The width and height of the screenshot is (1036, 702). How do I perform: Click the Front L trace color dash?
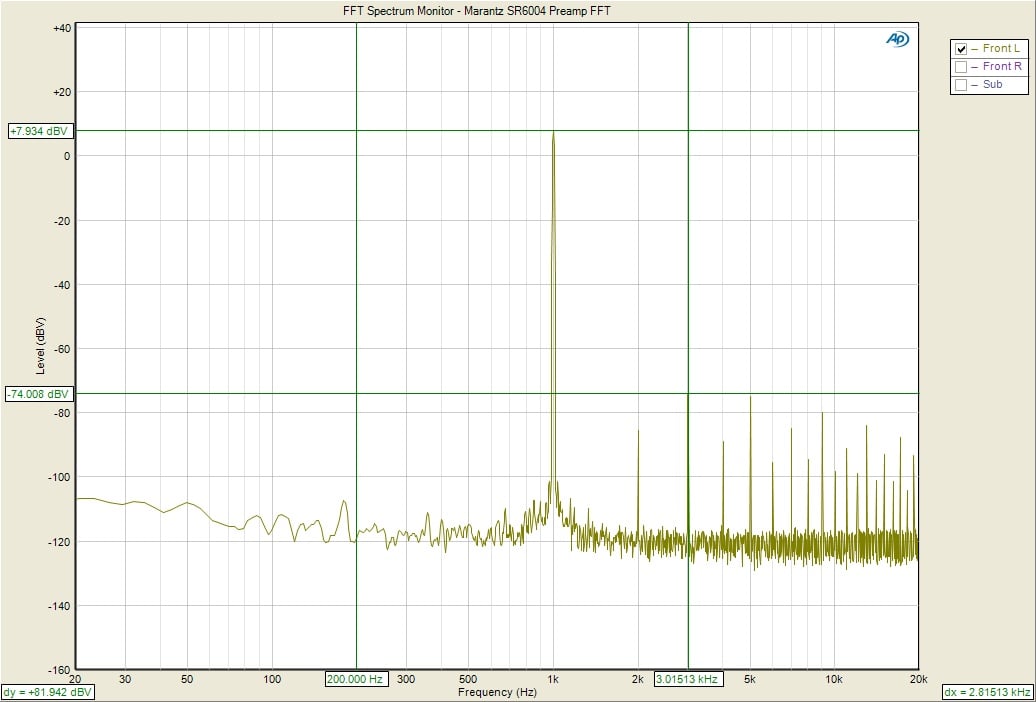click(x=975, y=49)
